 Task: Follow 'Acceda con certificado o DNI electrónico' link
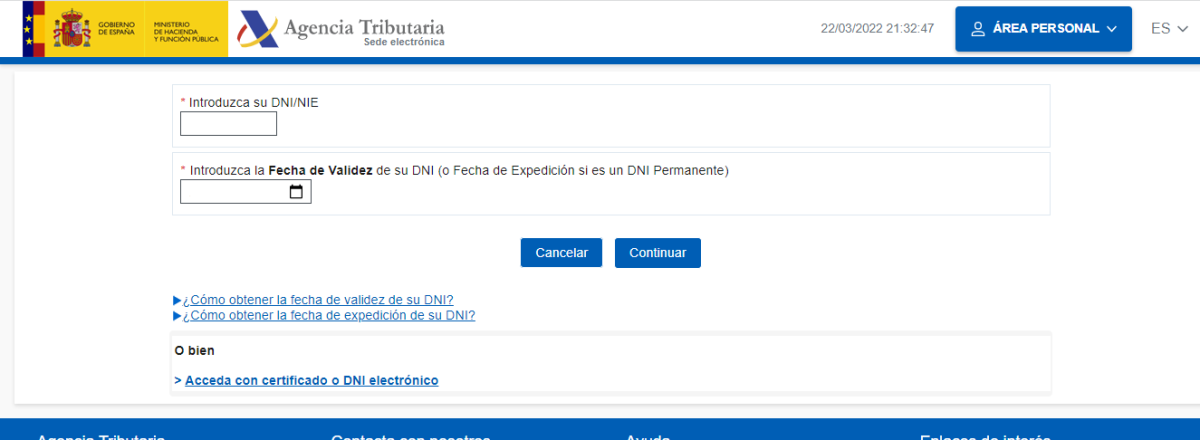tap(311, 381)
